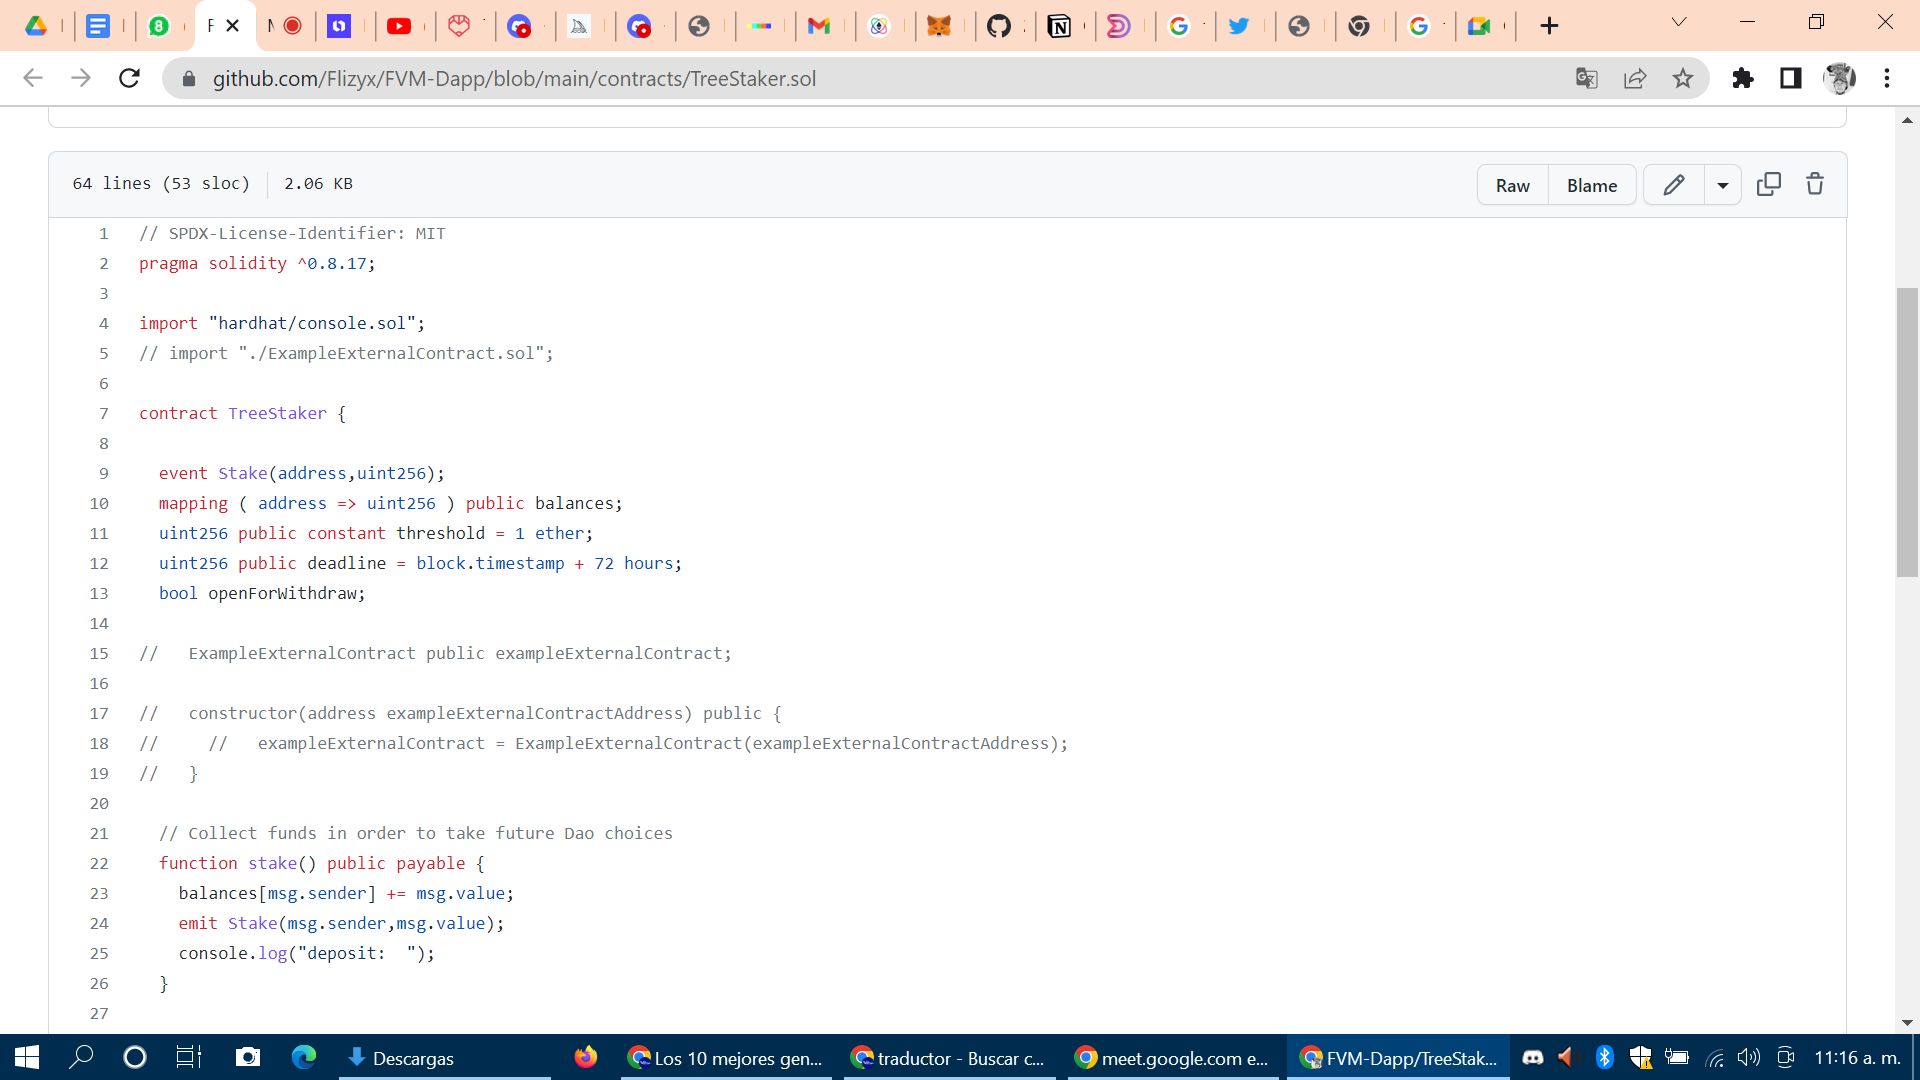Open the Chrome three-dot menu
Viewport: 1920px width, 1080px height.
(1887, 78)
